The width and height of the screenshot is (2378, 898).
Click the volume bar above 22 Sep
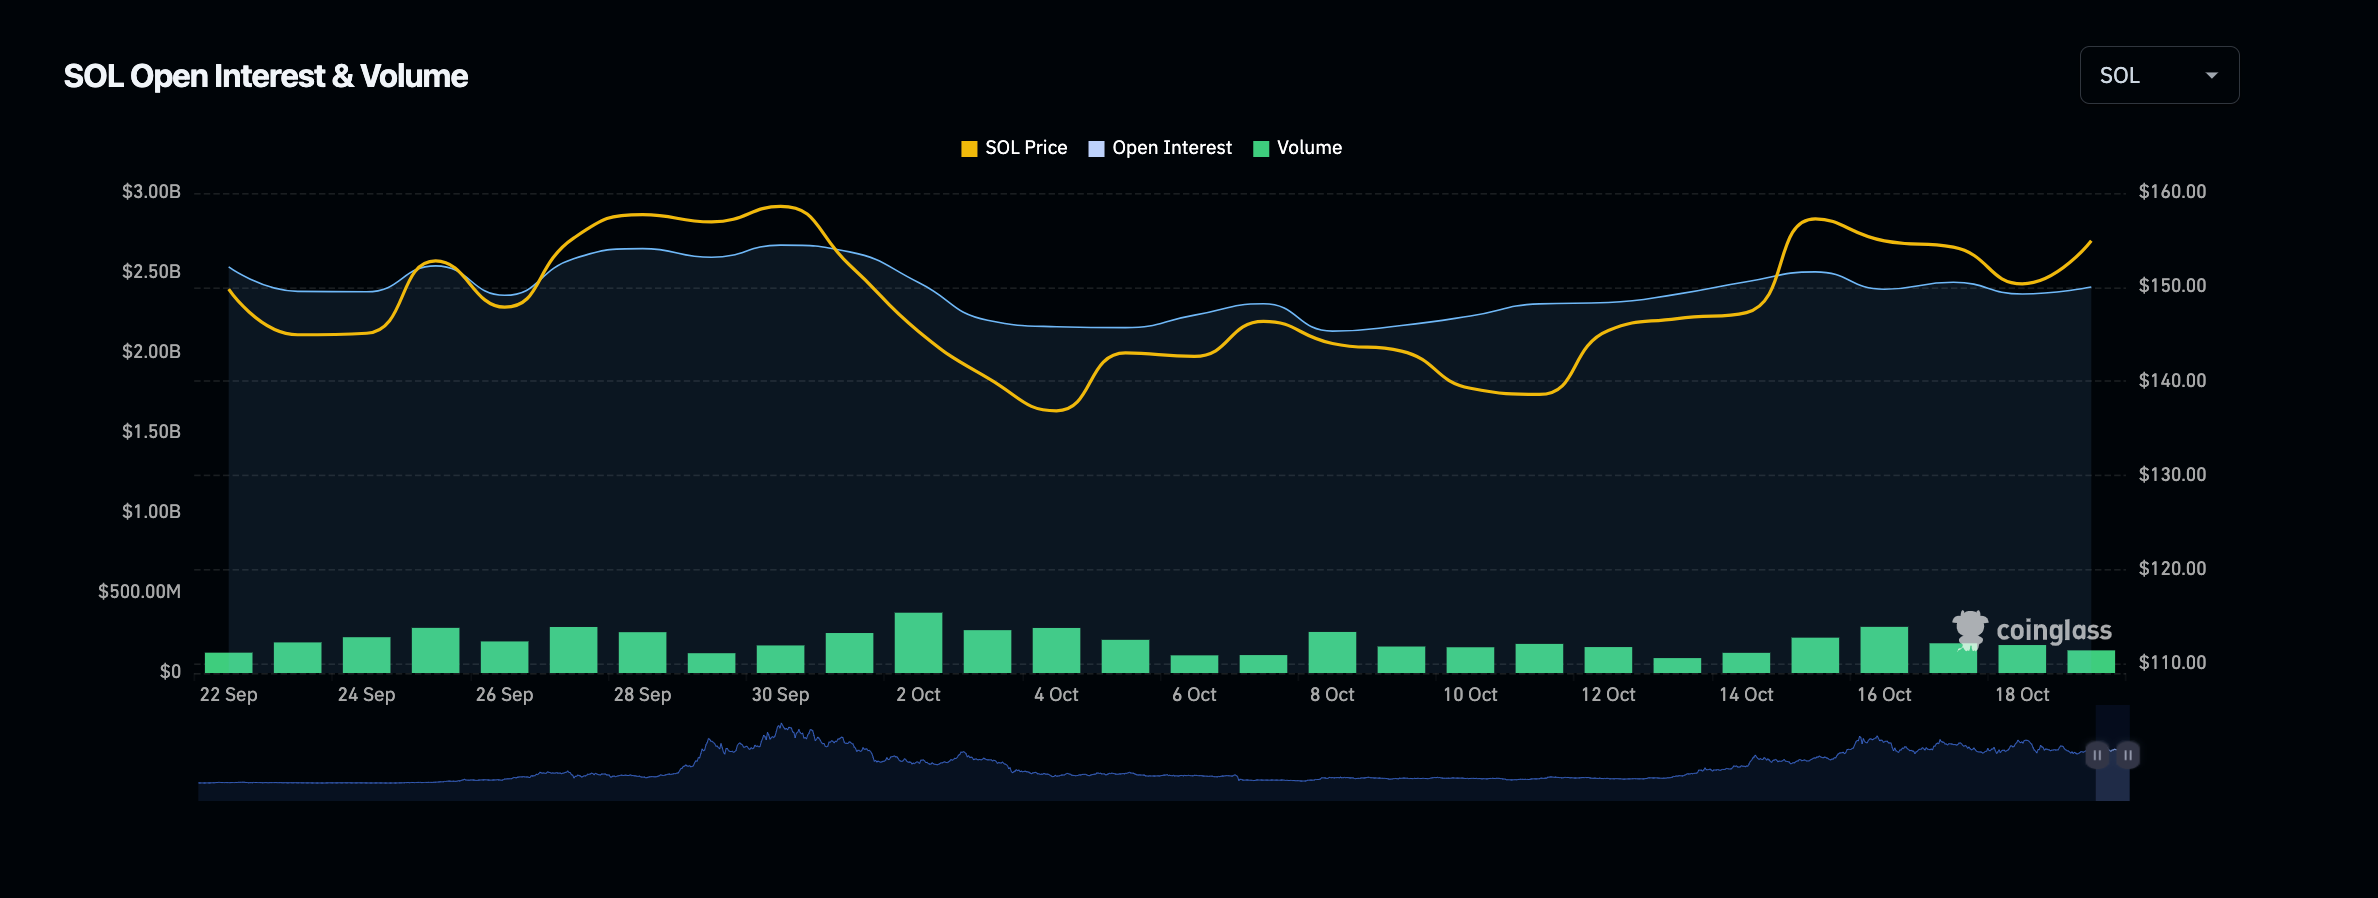228,662
